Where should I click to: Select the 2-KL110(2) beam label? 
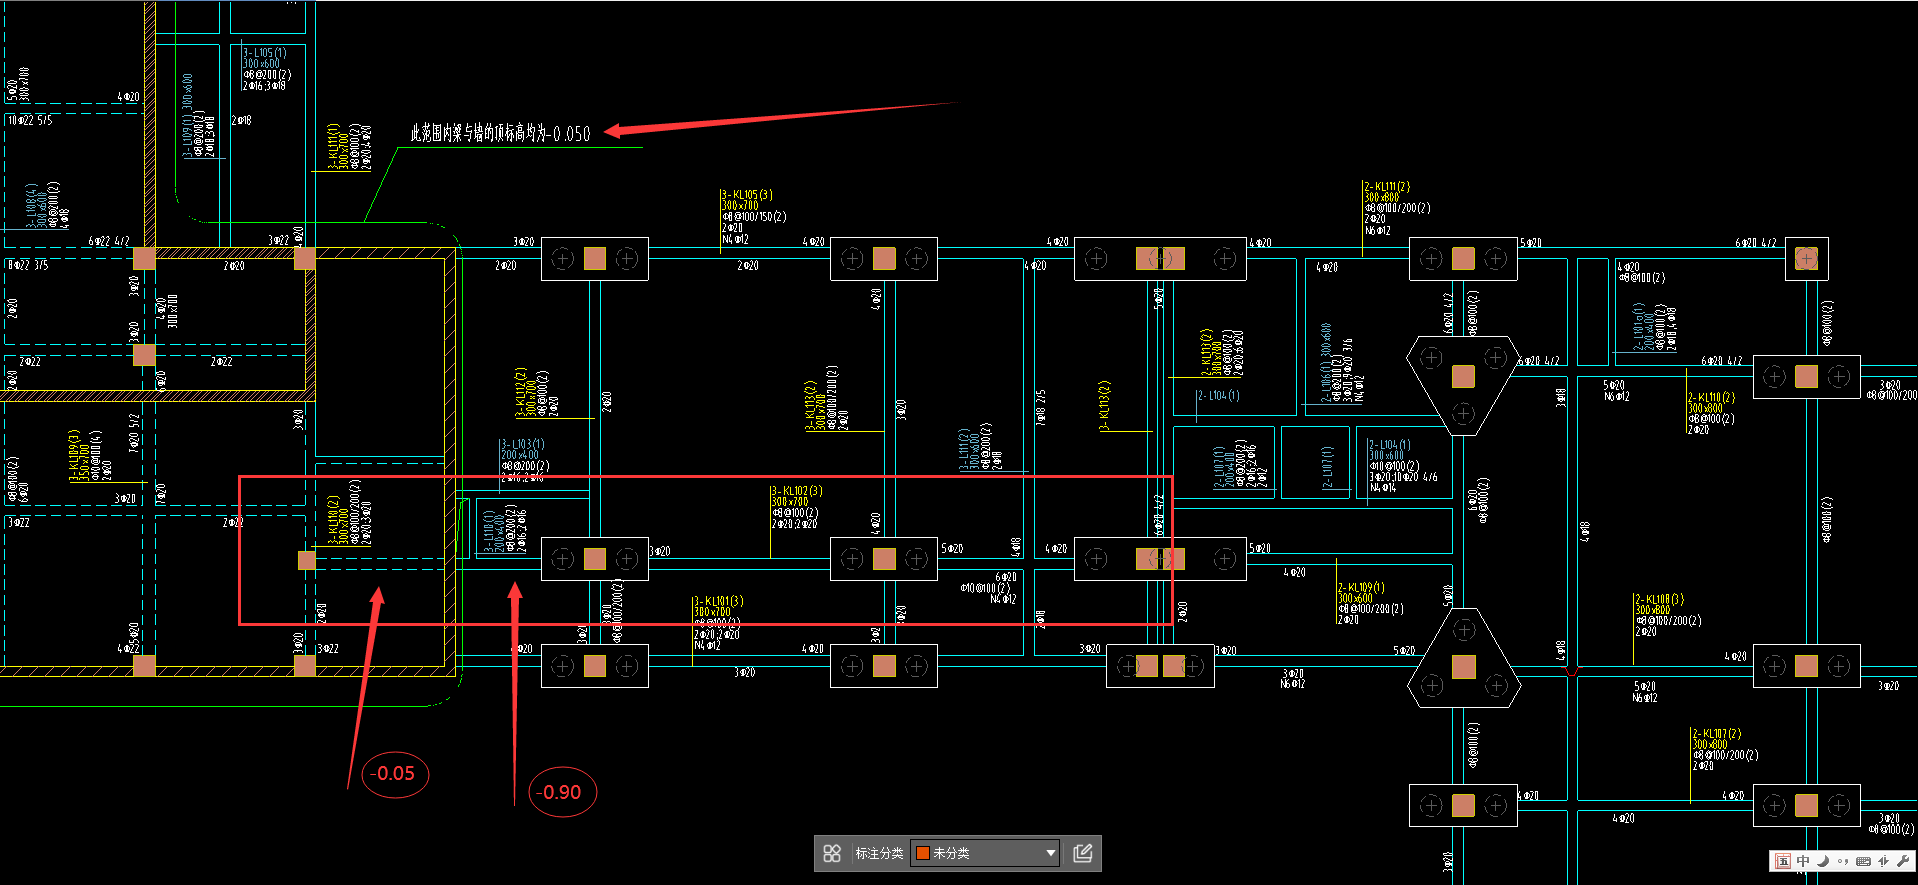click(x=1712, y=397)
